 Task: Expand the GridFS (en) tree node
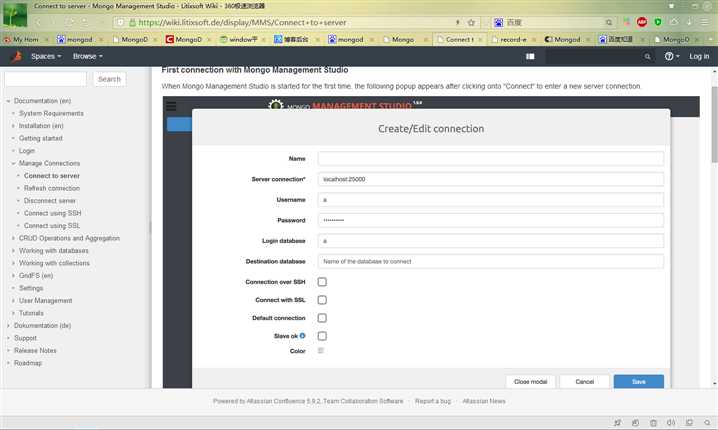coord(13,276)
